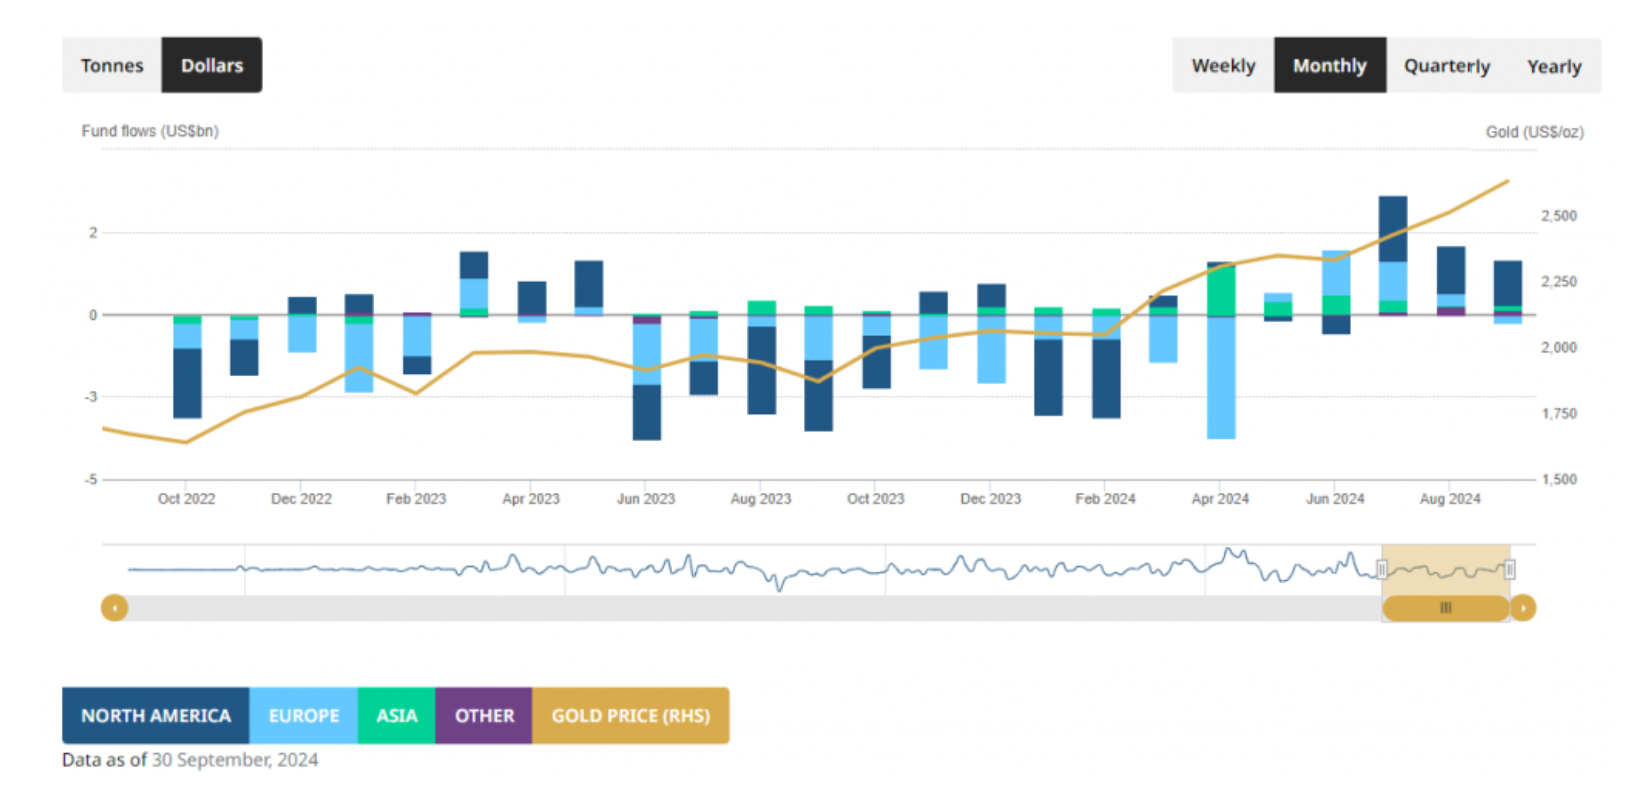Show Weekly fund flows

[1223, 65]
